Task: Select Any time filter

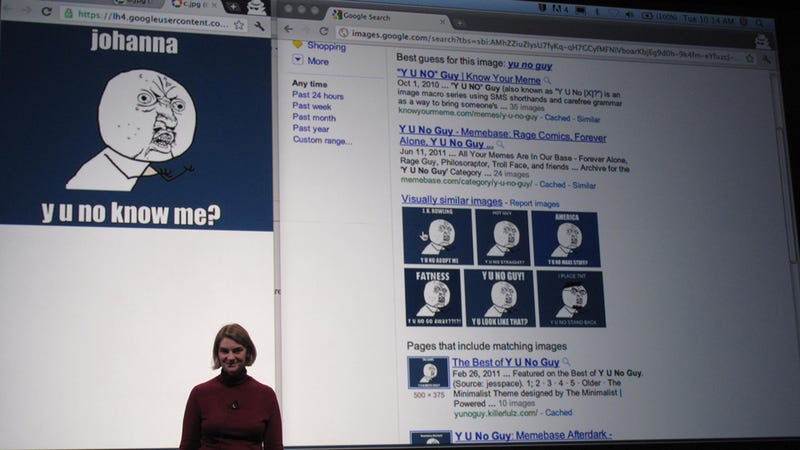Action: tap(310, 84)
